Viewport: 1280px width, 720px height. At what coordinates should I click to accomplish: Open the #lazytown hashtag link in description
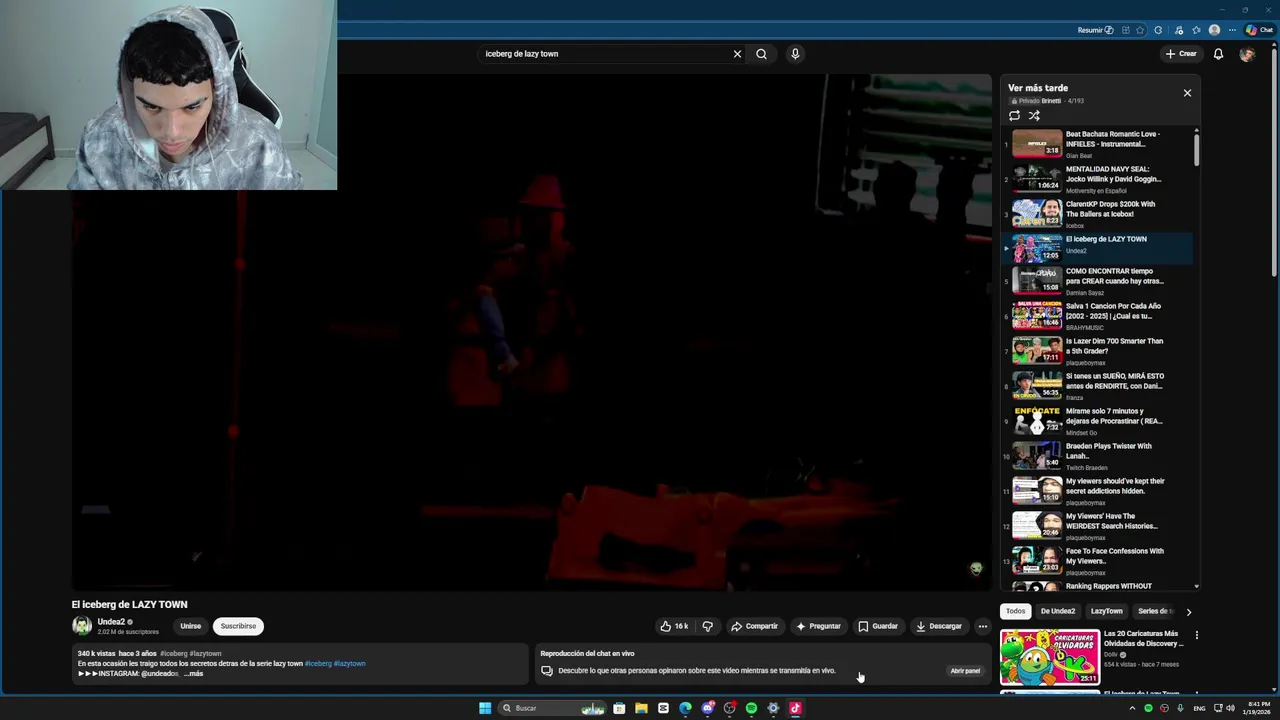tap(349, 664)
